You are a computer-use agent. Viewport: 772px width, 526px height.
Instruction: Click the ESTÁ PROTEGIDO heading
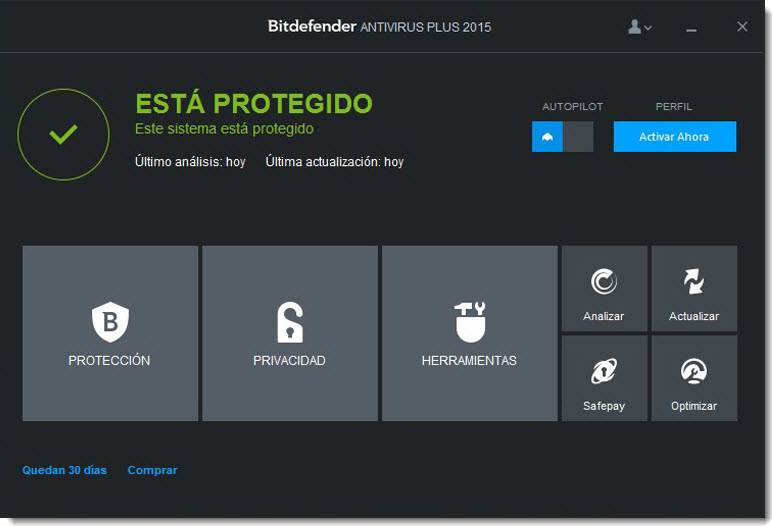point(254,103)
